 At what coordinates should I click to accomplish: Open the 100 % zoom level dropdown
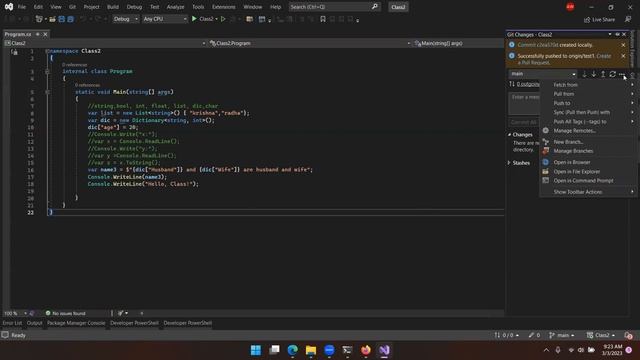pyautogui.click(x=15, y=313)
